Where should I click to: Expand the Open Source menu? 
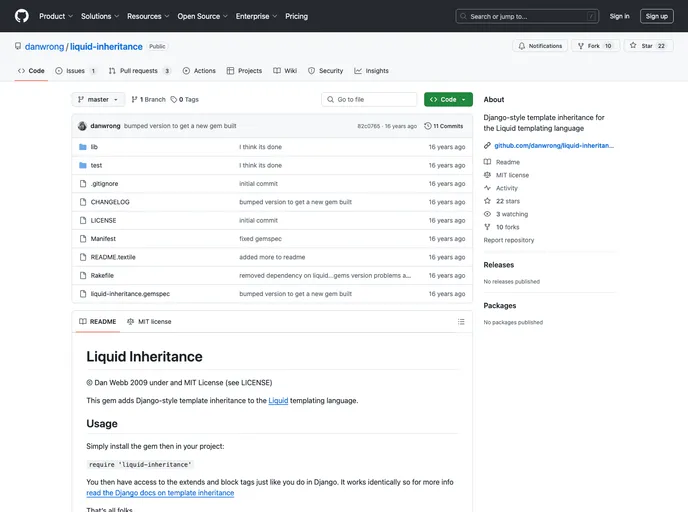click(202, 16)
